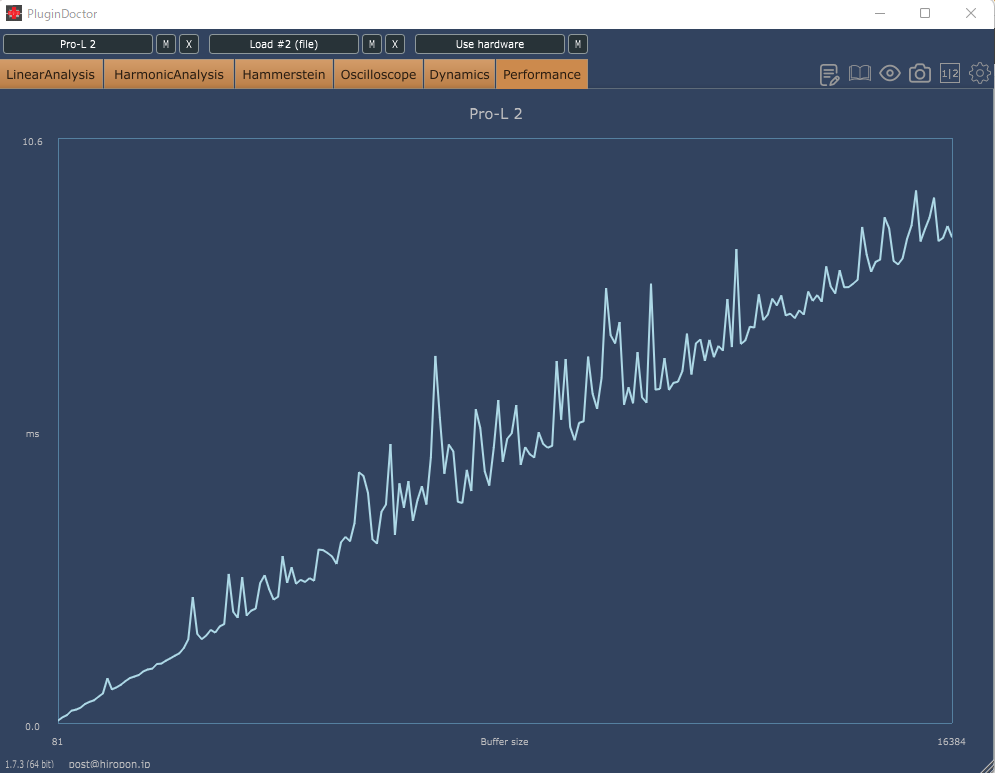The image size is (995, 773).
Task: Click the M button next to Use hardware
Action: point(577,44)
